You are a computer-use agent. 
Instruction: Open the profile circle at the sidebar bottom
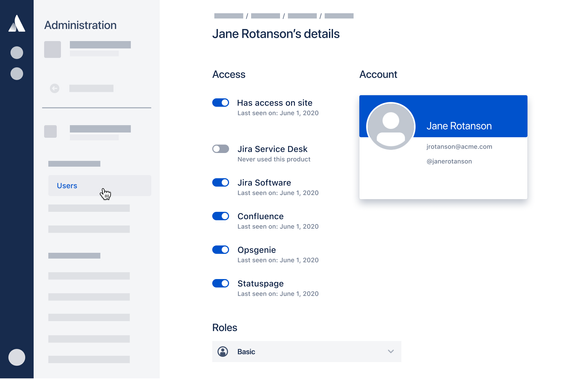pyautogui.click(x=17, y=357)
